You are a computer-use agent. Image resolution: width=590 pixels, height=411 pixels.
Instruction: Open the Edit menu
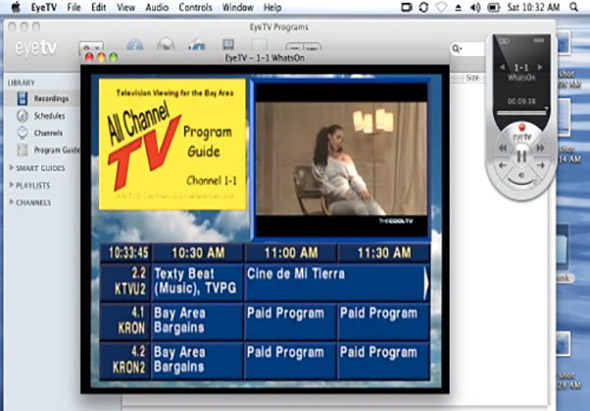coord(99,8)
